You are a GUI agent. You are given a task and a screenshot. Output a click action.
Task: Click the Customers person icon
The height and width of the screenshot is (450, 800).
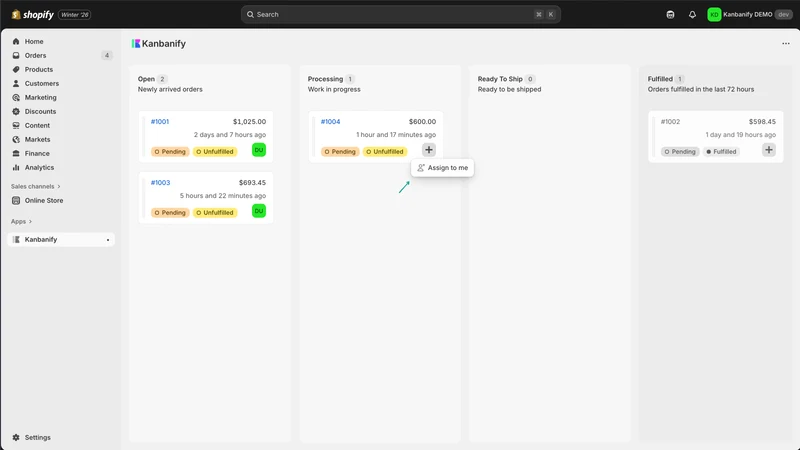[16, 83]
